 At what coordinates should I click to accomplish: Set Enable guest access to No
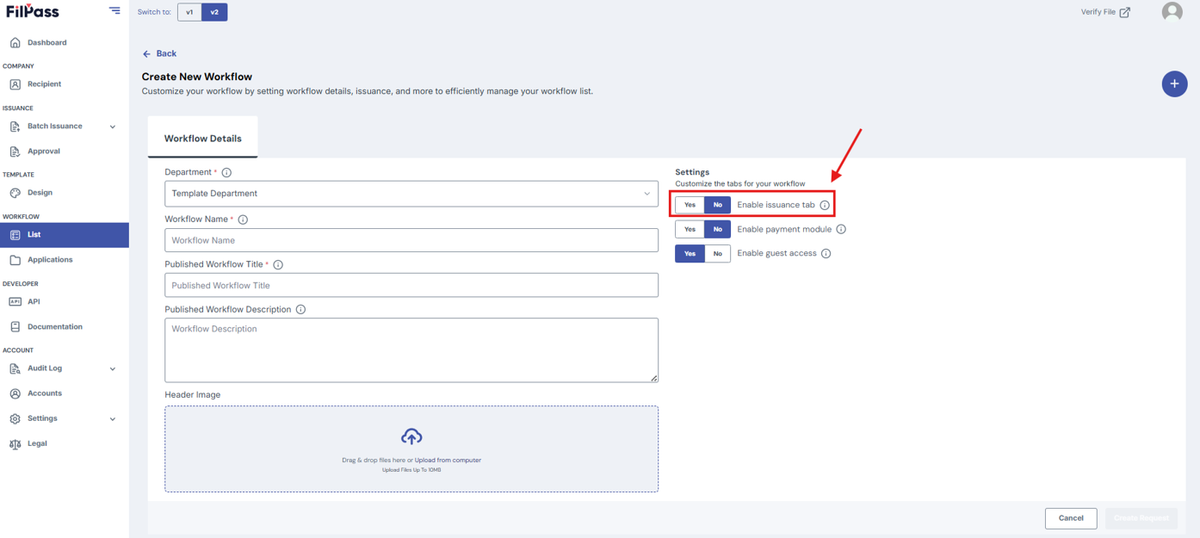pos(717,254)
